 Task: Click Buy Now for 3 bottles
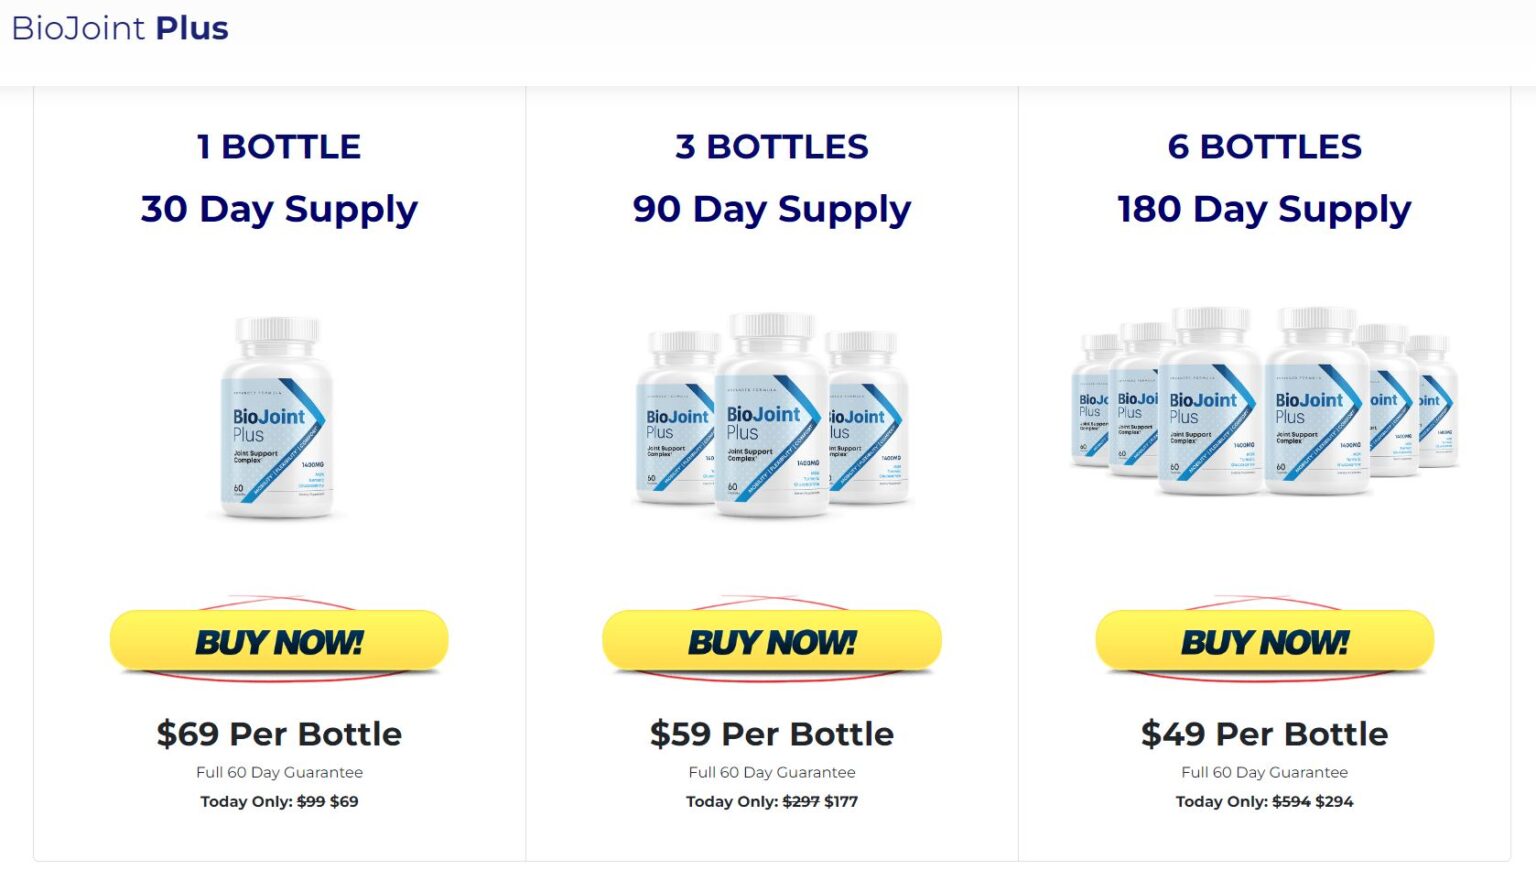(x=772, y=641)
